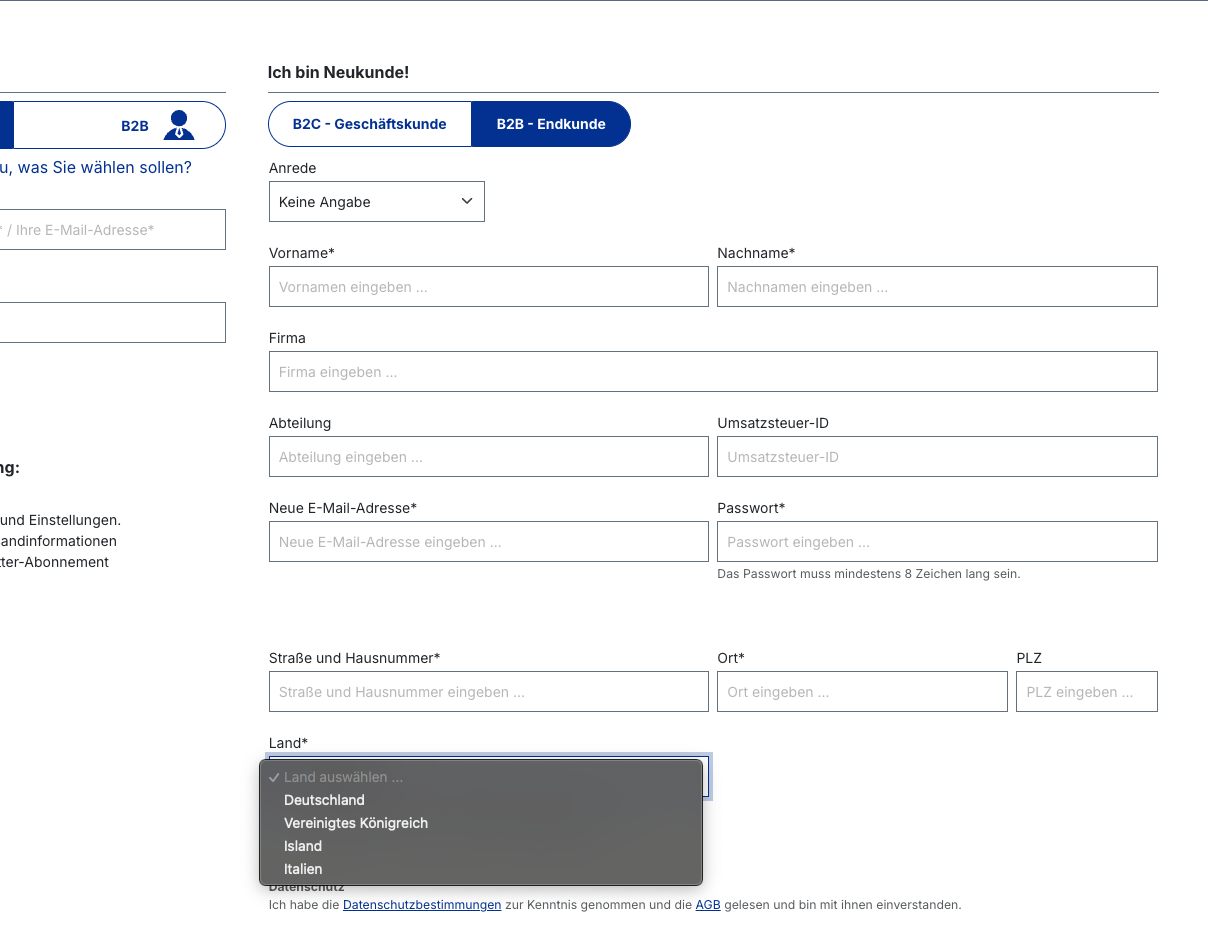Viewport: 1208px width, 927px height.
Task: Focus the Nachname input field
Action: tap(937, 287)
